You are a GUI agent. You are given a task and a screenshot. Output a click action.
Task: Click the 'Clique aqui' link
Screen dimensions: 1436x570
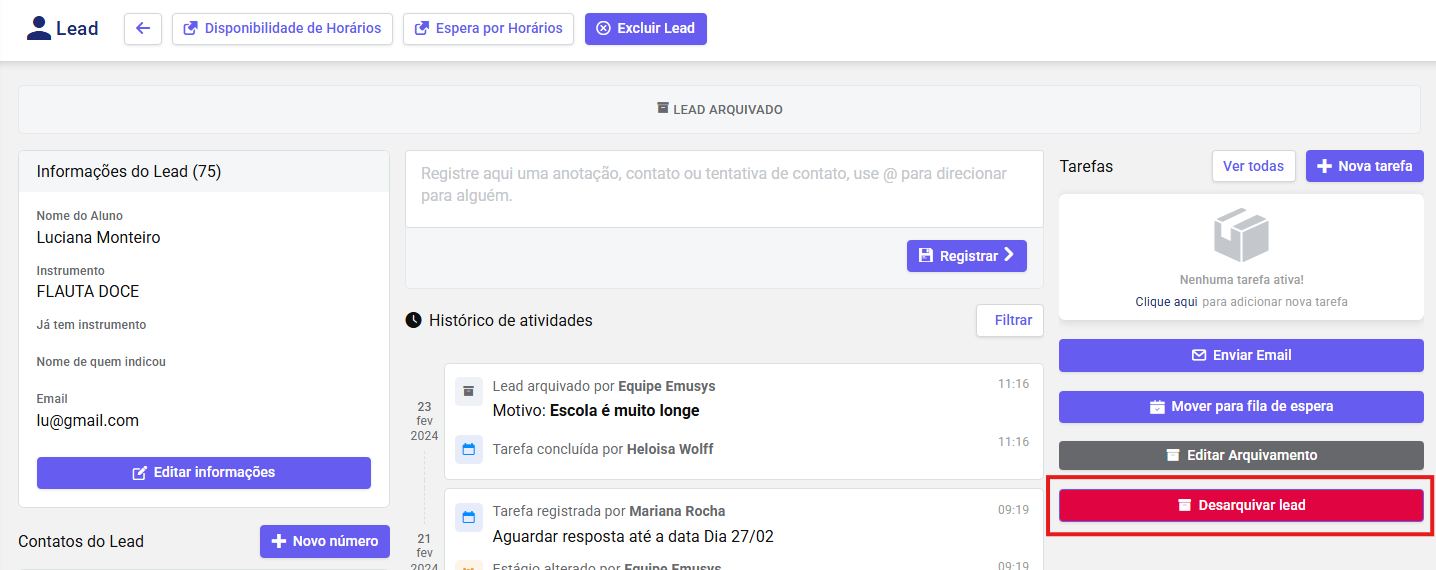[1165, 302]
